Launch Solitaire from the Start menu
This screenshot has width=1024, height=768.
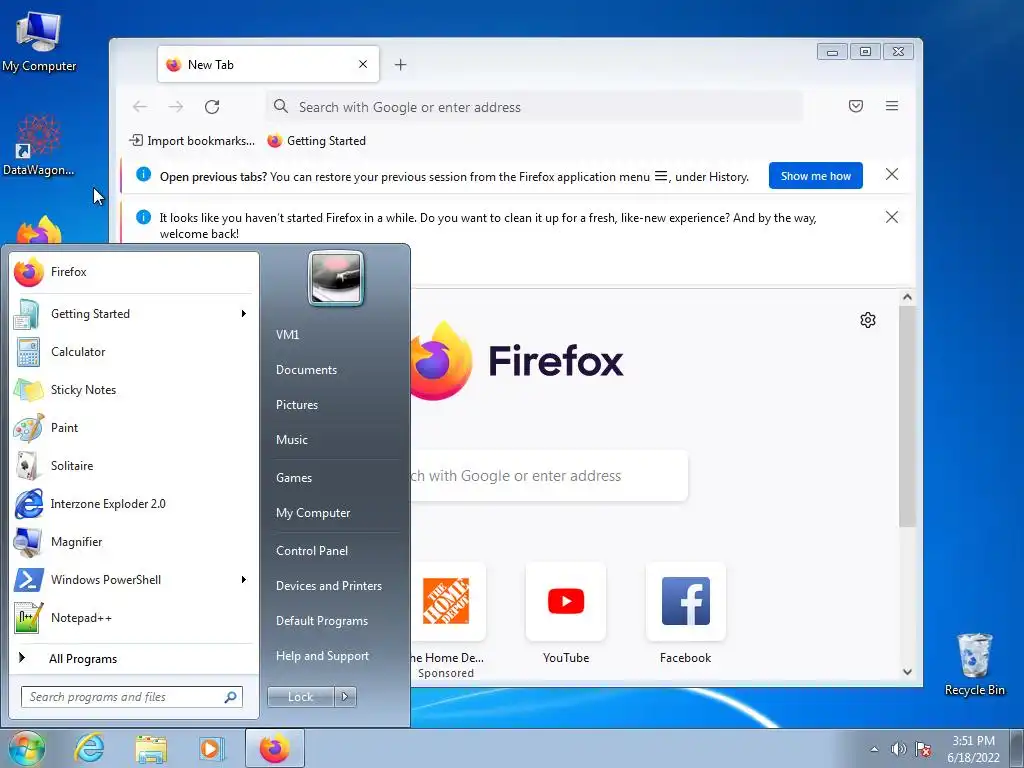click(134, 466)
